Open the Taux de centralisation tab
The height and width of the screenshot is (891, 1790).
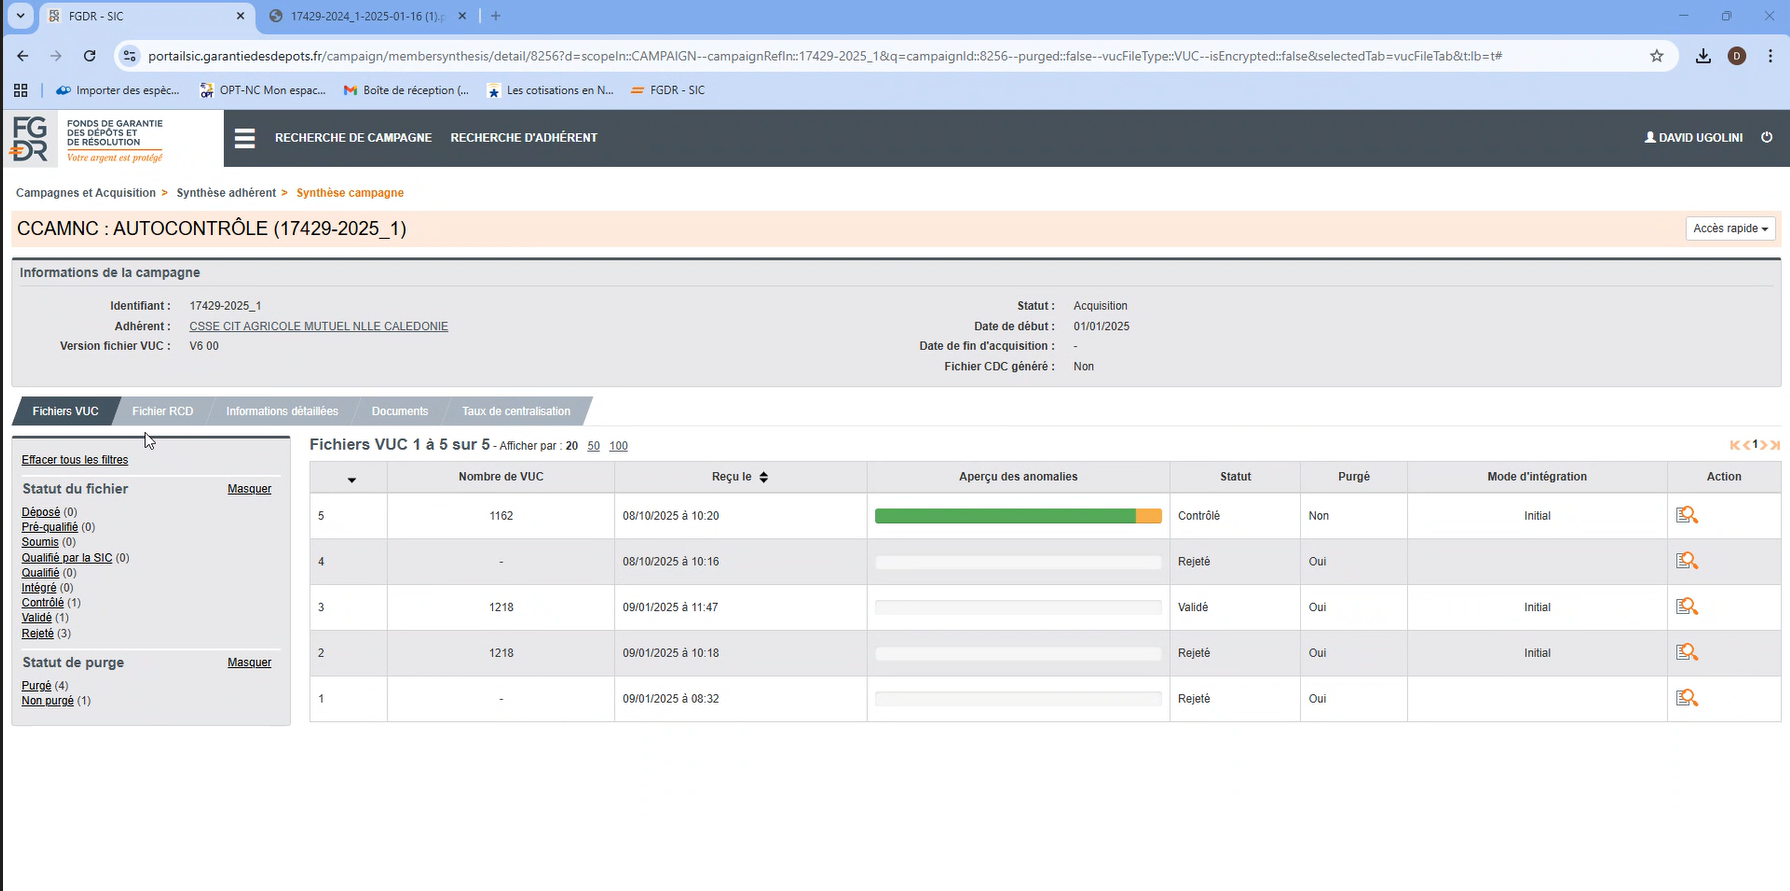point(516,411)
